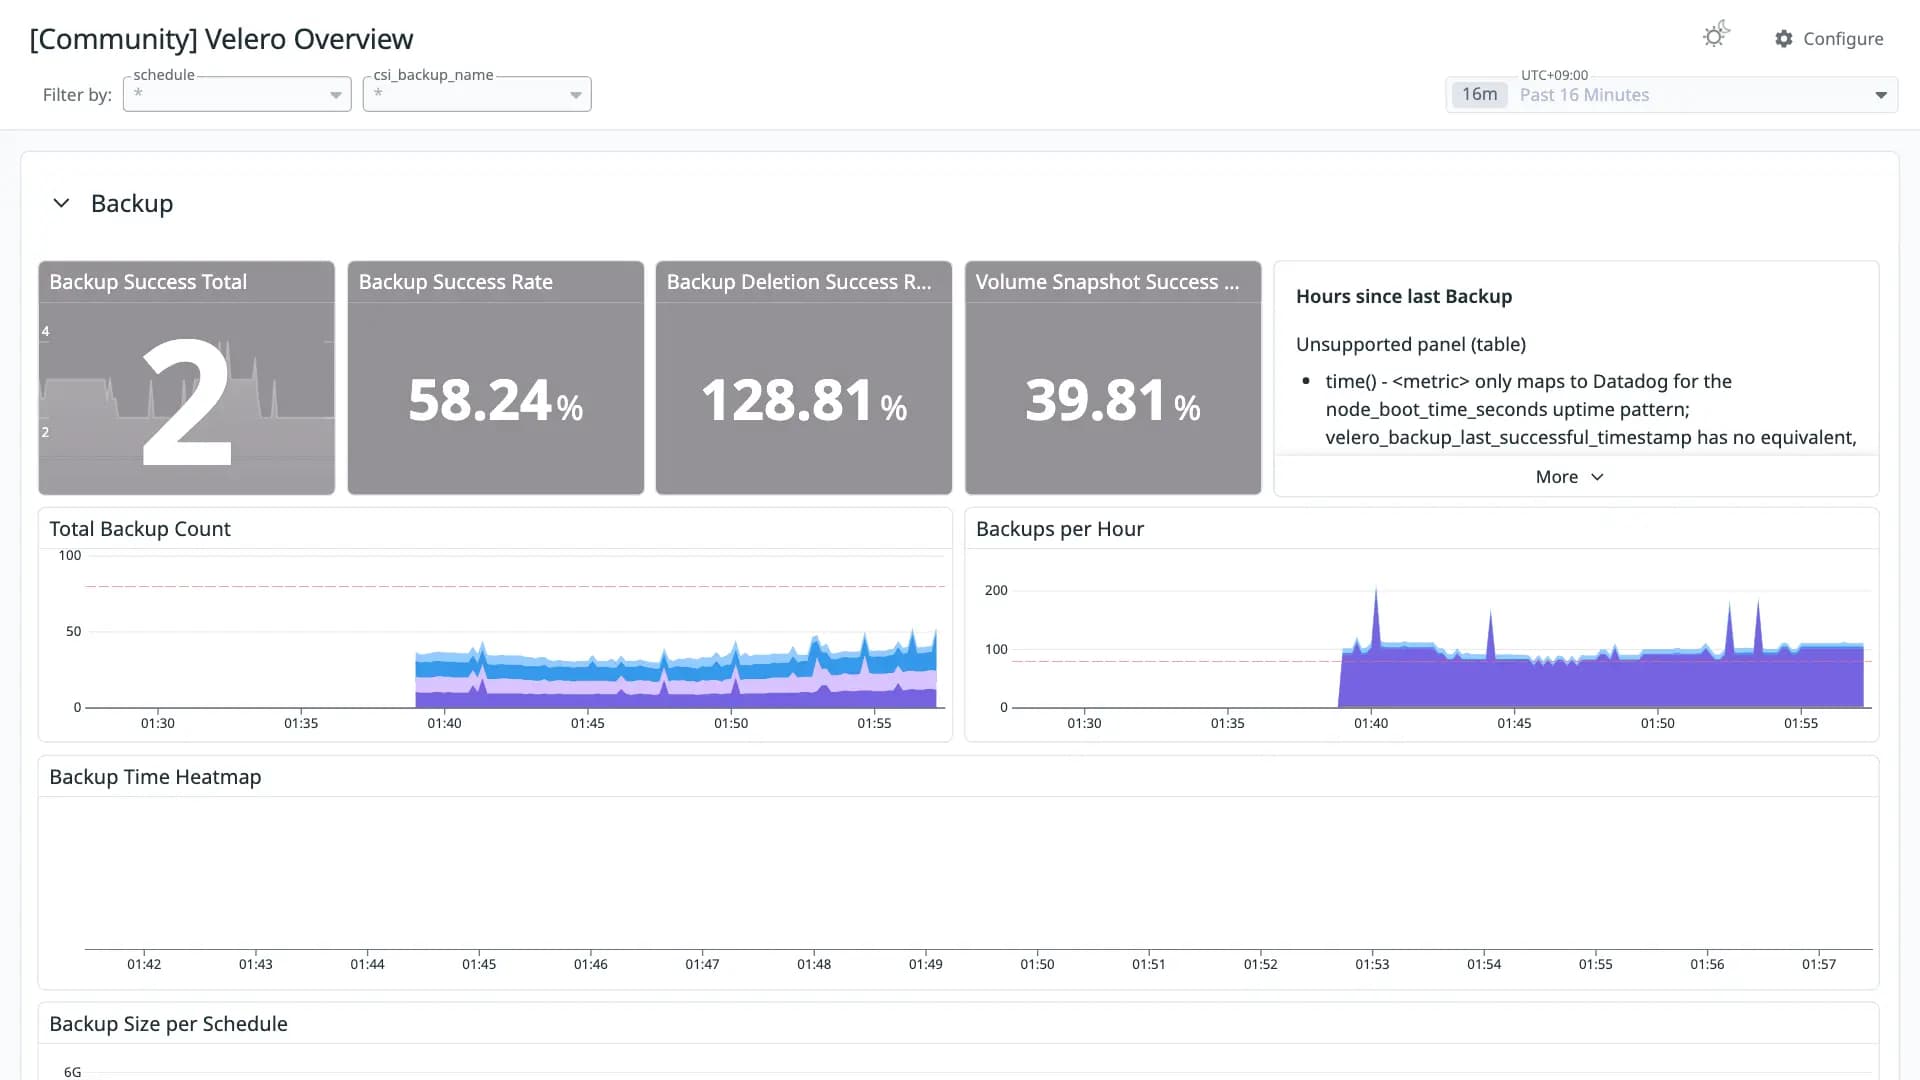Click the Volume Snapshot Success widget title
Image resolution: width=1920 pixels, height=1080 pixels.
(x=1107, y=282)
